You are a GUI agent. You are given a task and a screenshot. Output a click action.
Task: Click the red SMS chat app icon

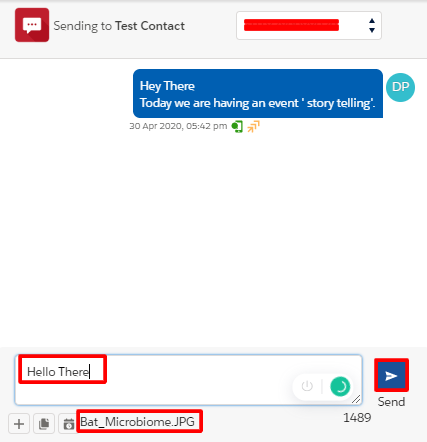[x=32, y=25]
